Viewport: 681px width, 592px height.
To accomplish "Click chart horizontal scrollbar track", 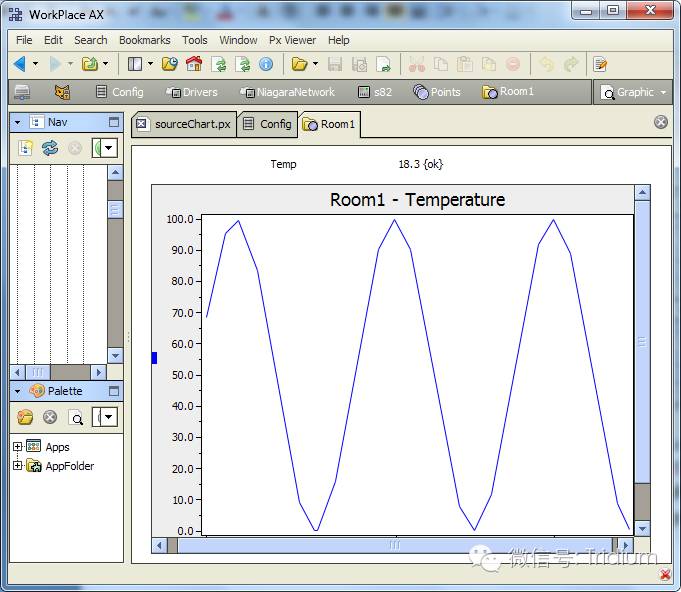I will tap(395, 545).
